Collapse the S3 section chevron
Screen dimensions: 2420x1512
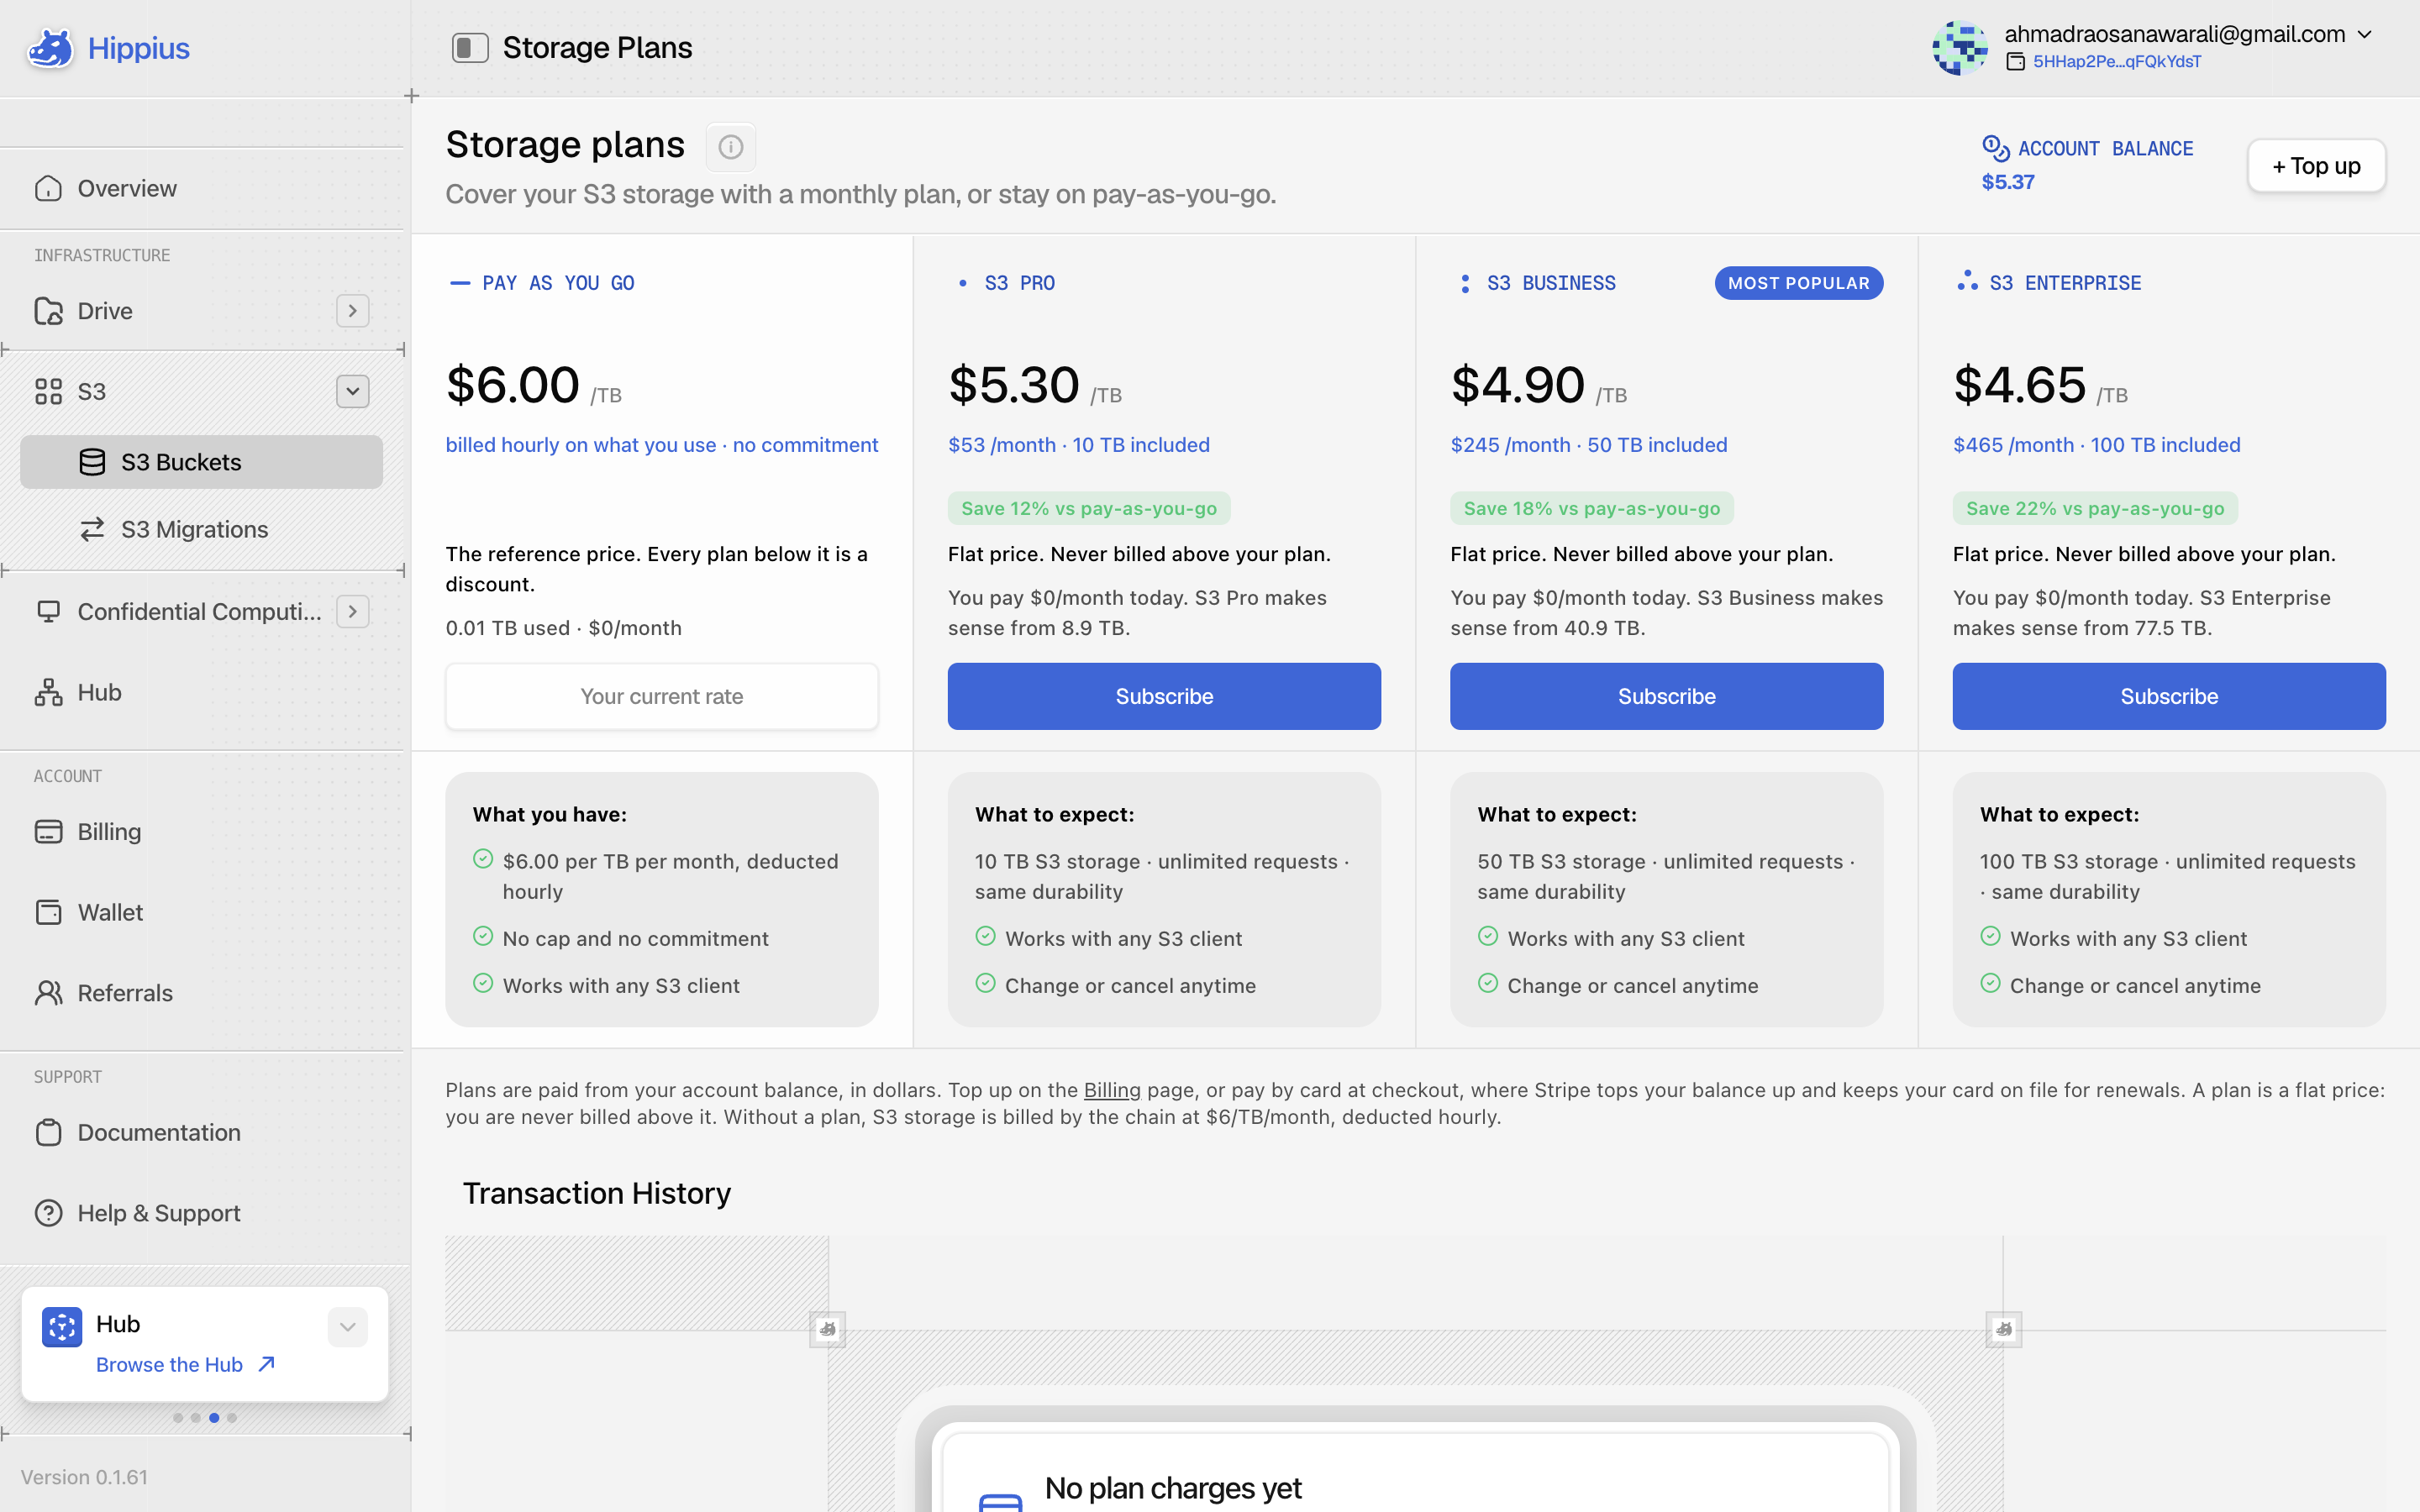(352, 391)
